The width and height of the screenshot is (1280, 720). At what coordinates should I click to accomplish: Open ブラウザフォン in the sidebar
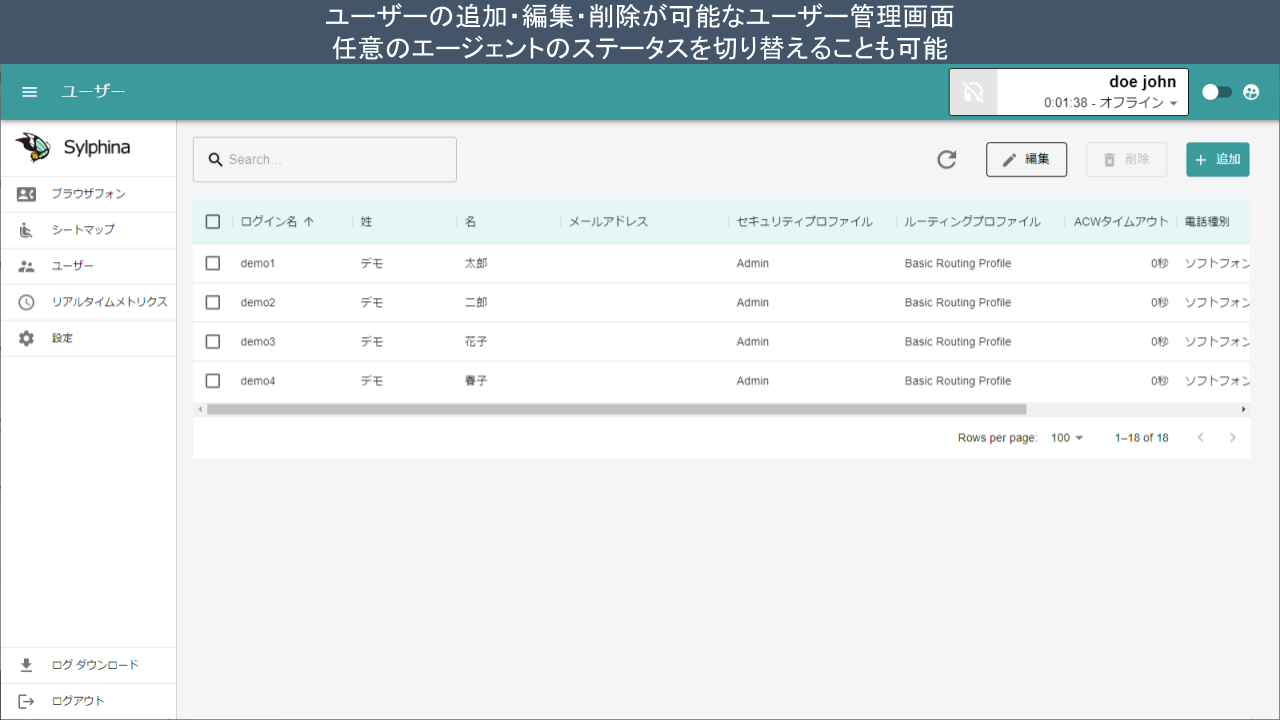(x=88, y=194)
